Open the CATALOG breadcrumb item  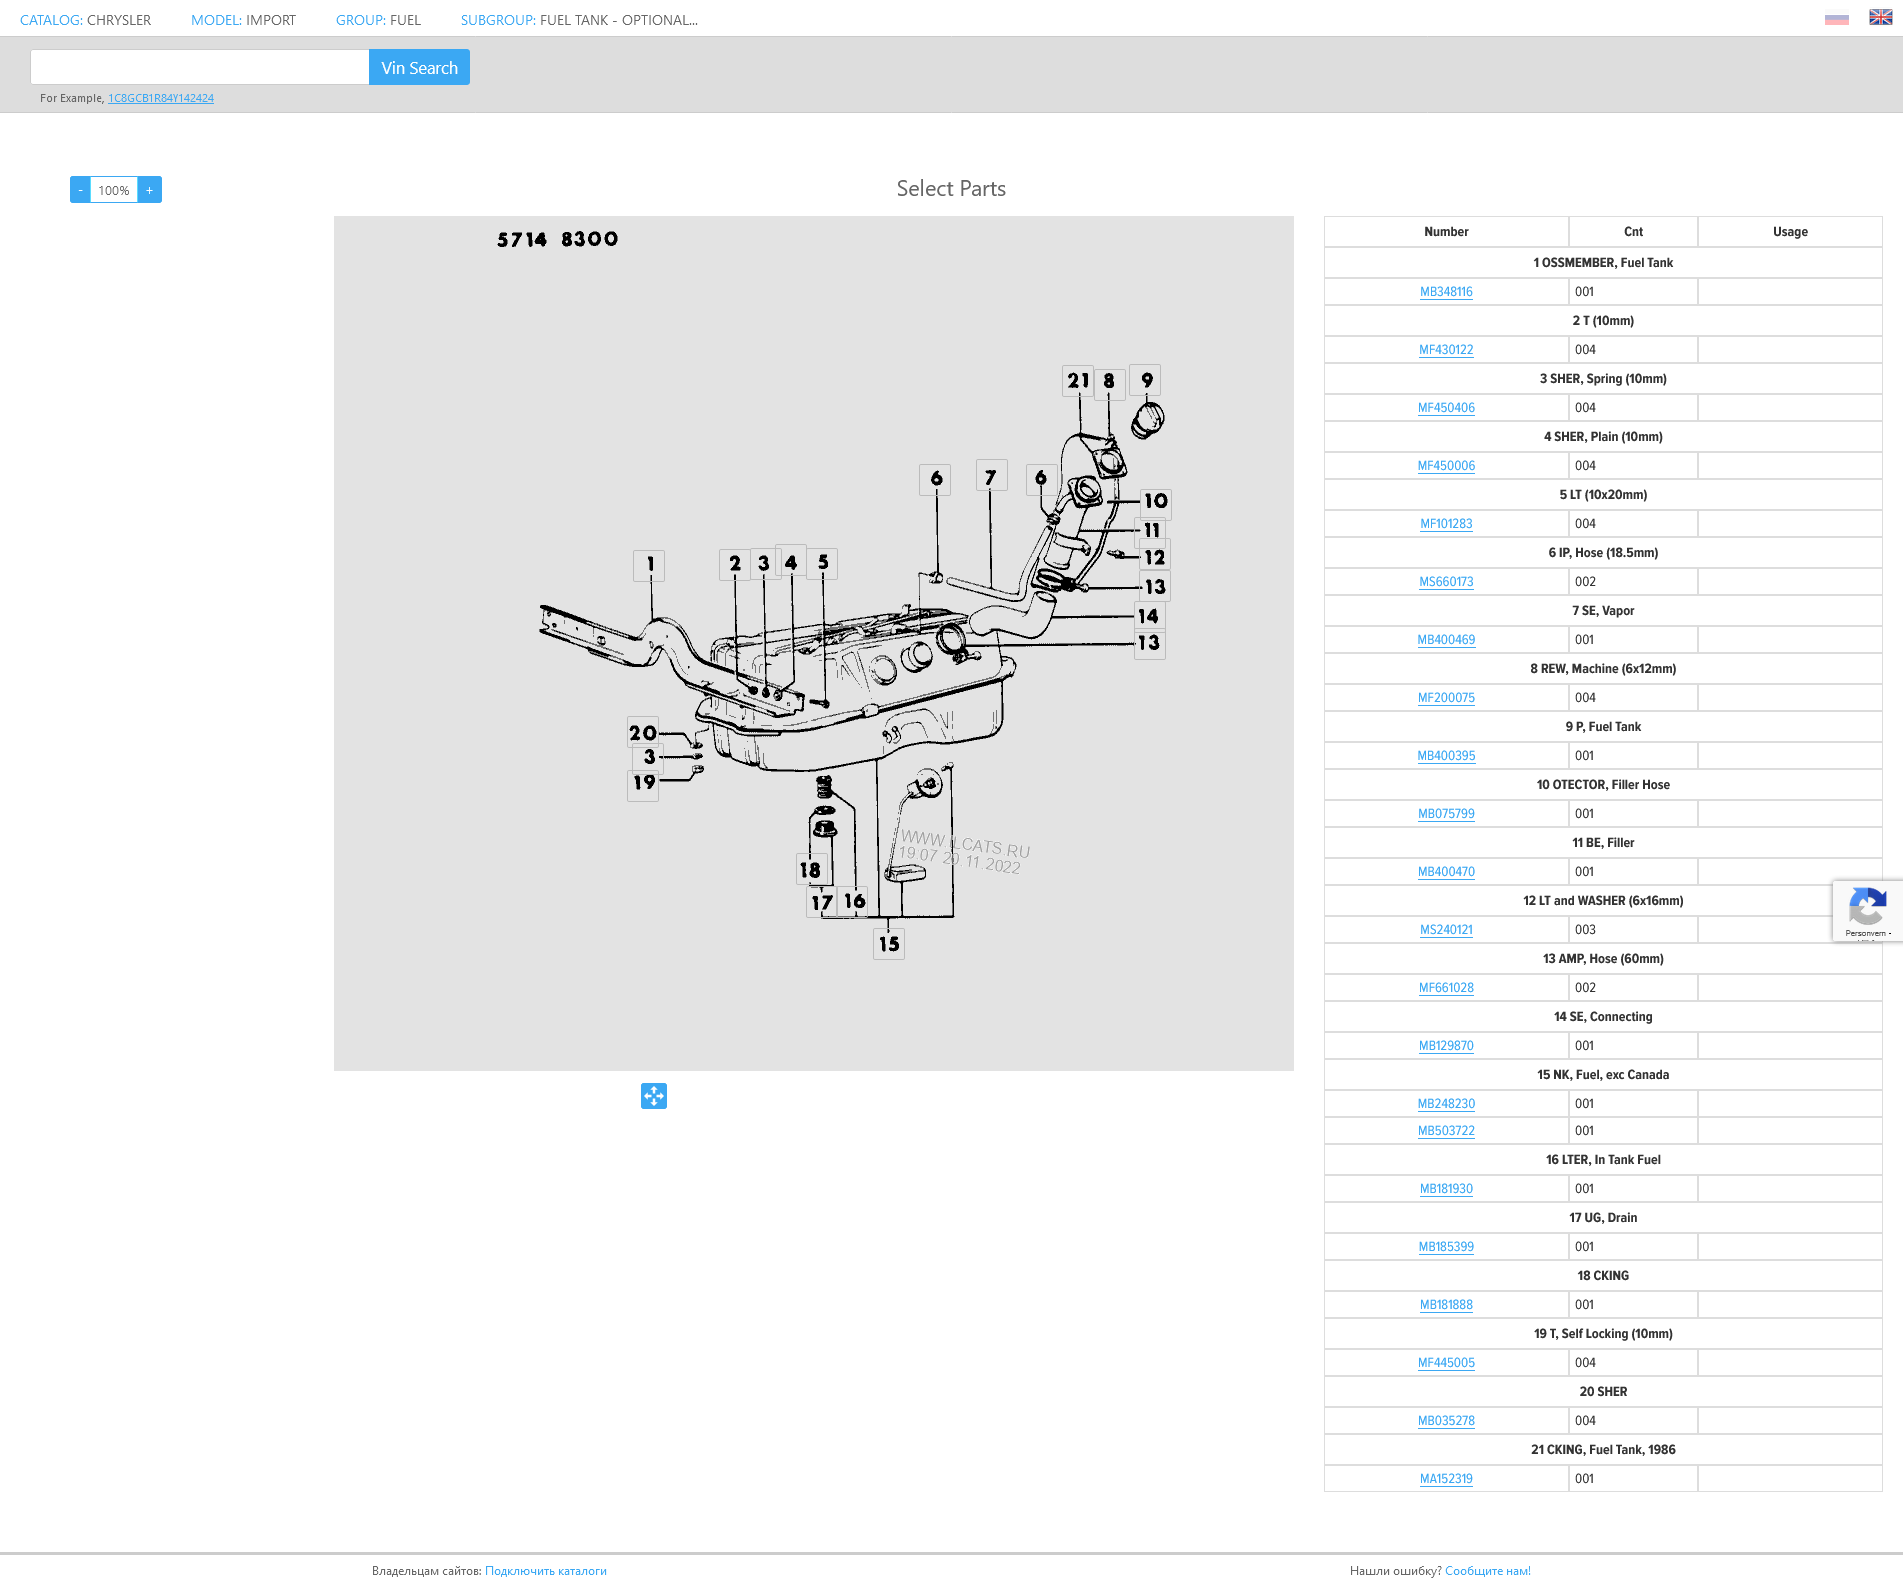click(x=86, y=20)
